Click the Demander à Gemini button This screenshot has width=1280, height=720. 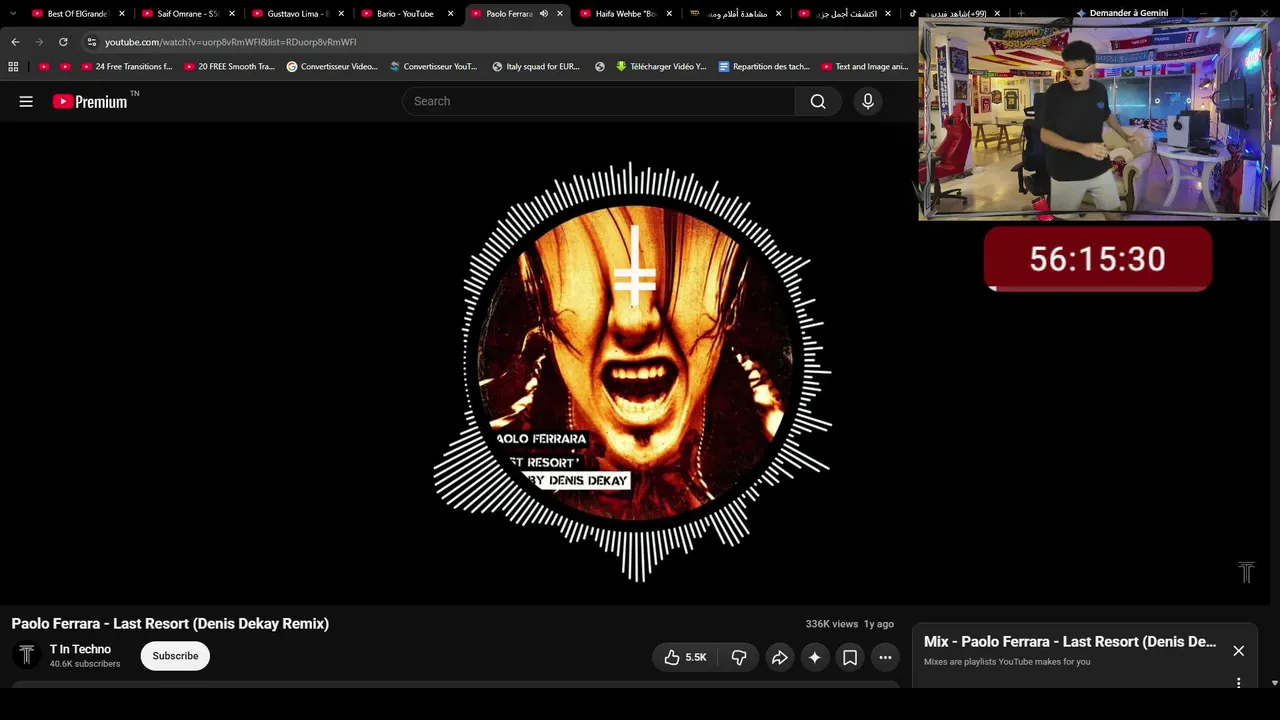tap(1121, 13)
